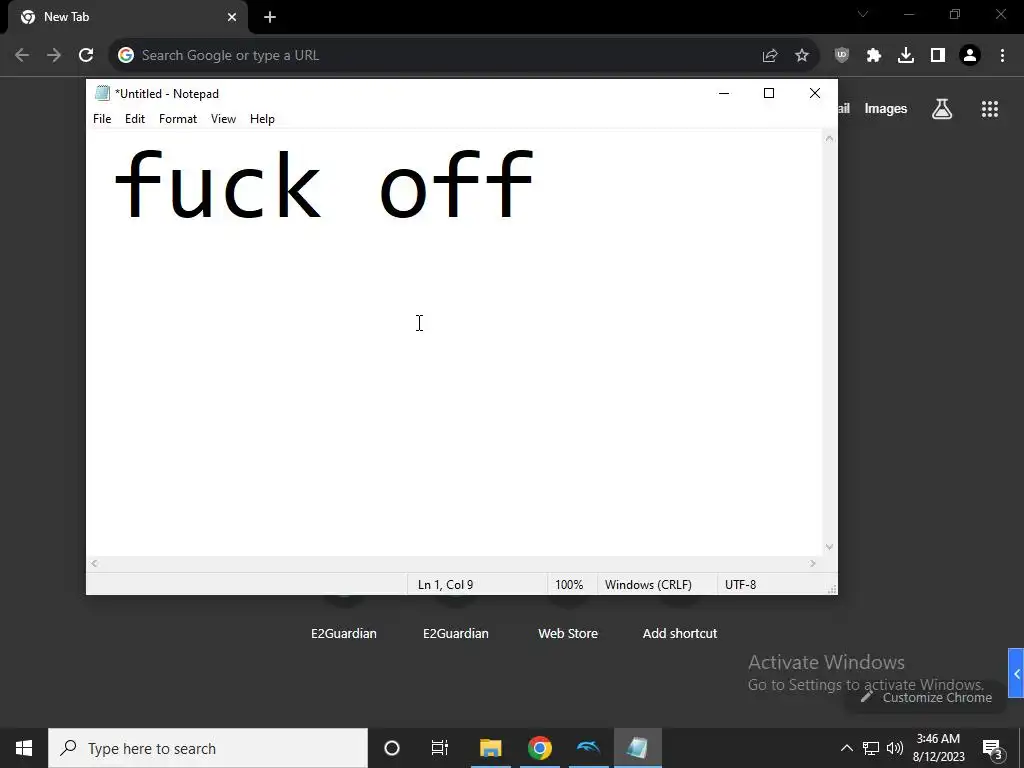Click the 100% zoom status entry
Screen dimensions: 1024x768
pos(569,584)
